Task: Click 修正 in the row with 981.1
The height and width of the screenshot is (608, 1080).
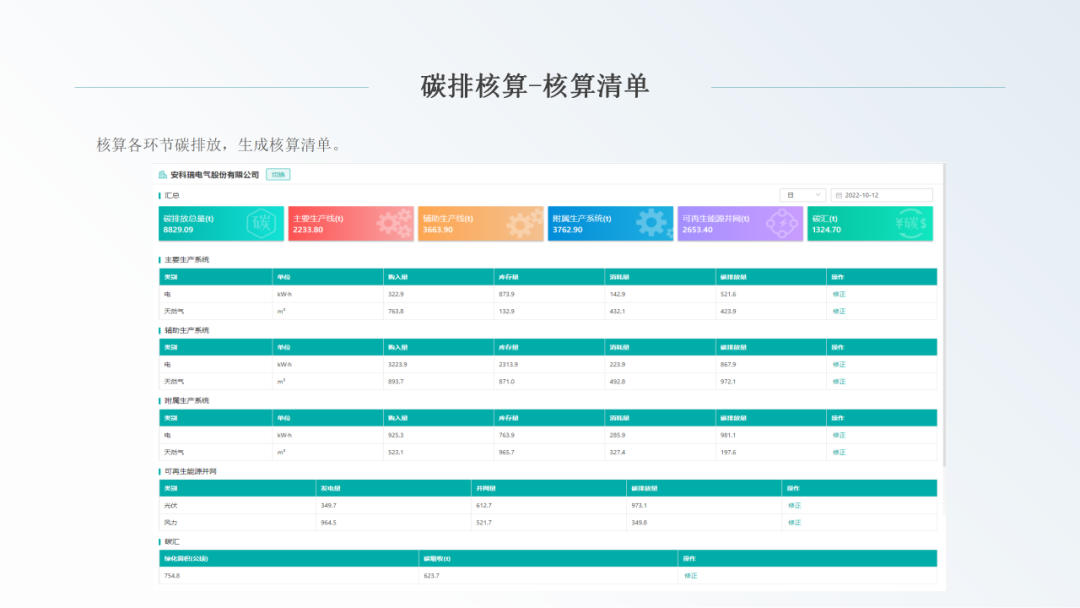Action: pos(839,435)
